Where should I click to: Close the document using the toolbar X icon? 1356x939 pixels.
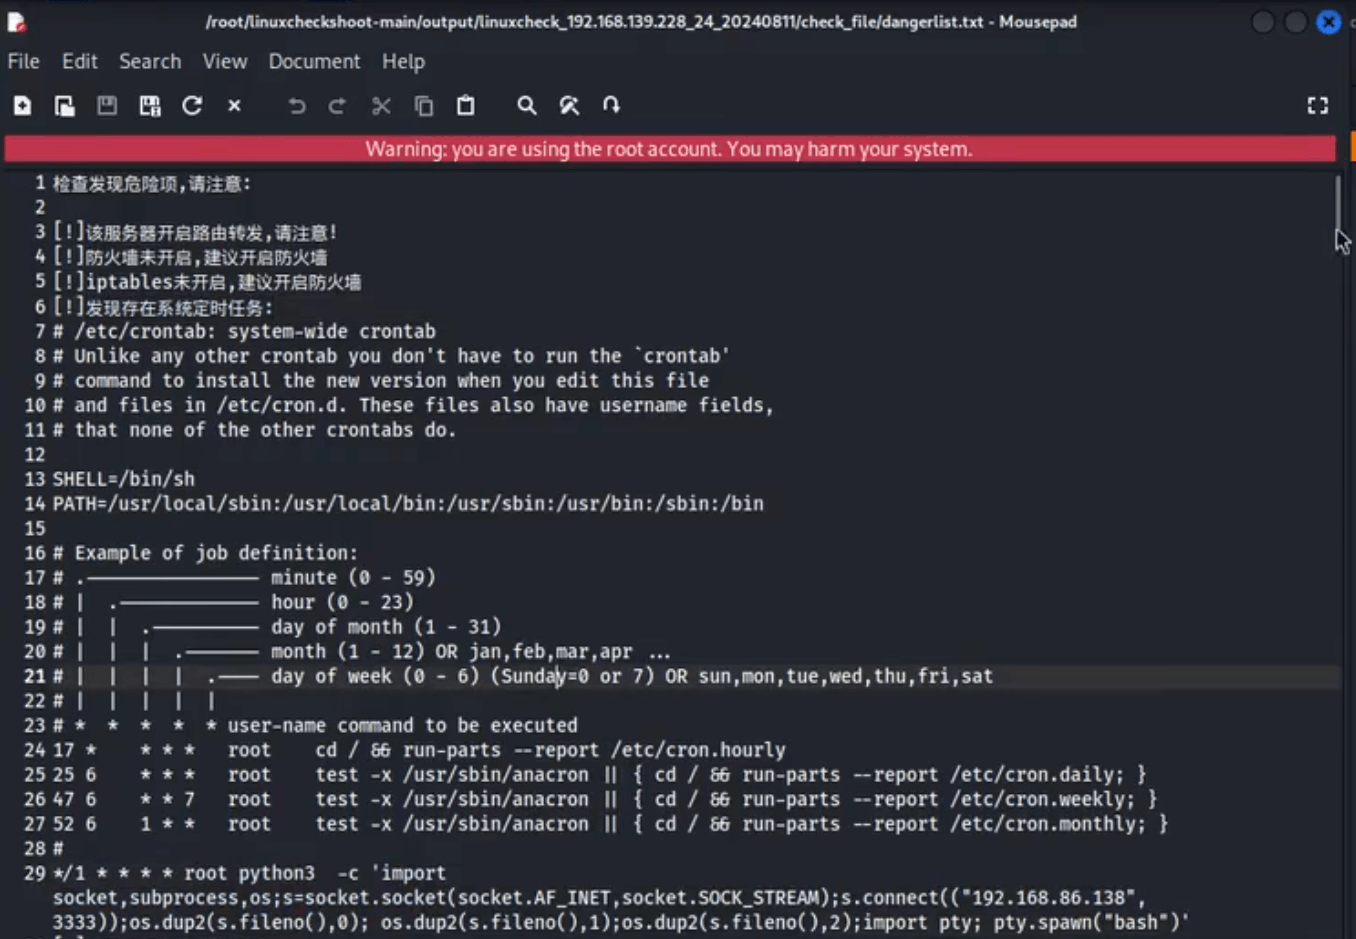click(234, 105)
